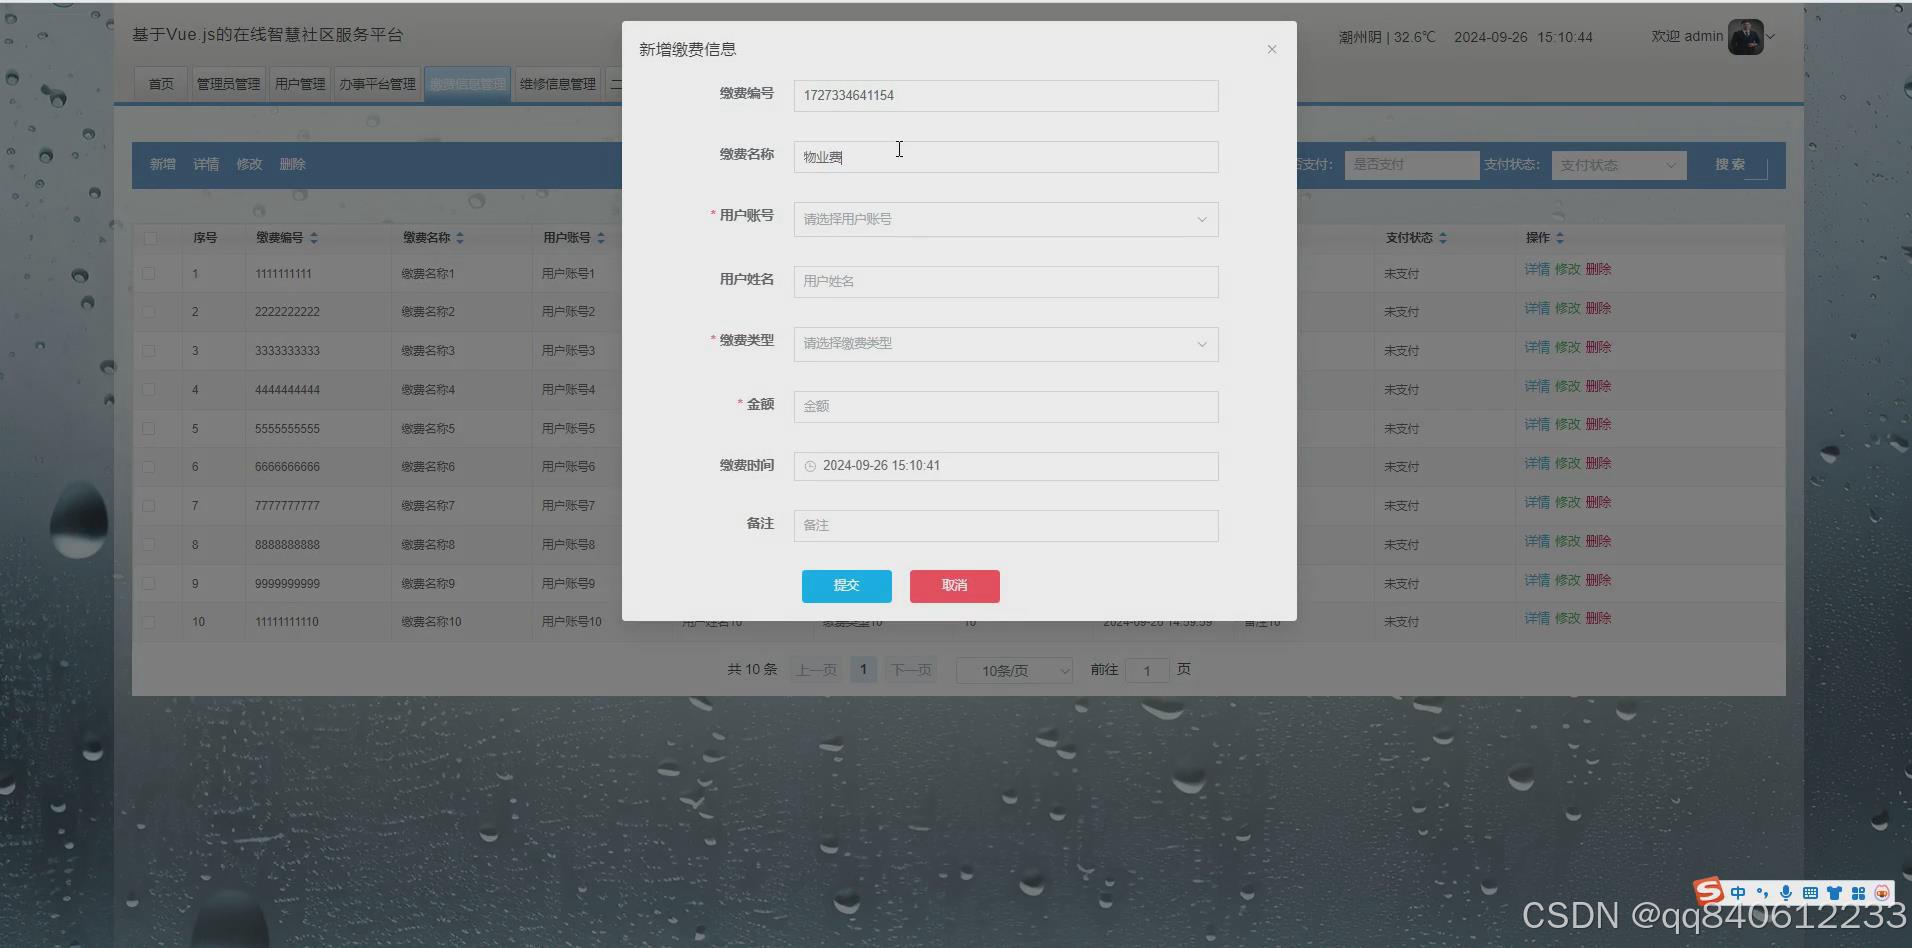
Task: Click the 搜索 button in the filter bar
Action: click(x=1730, y=165)
